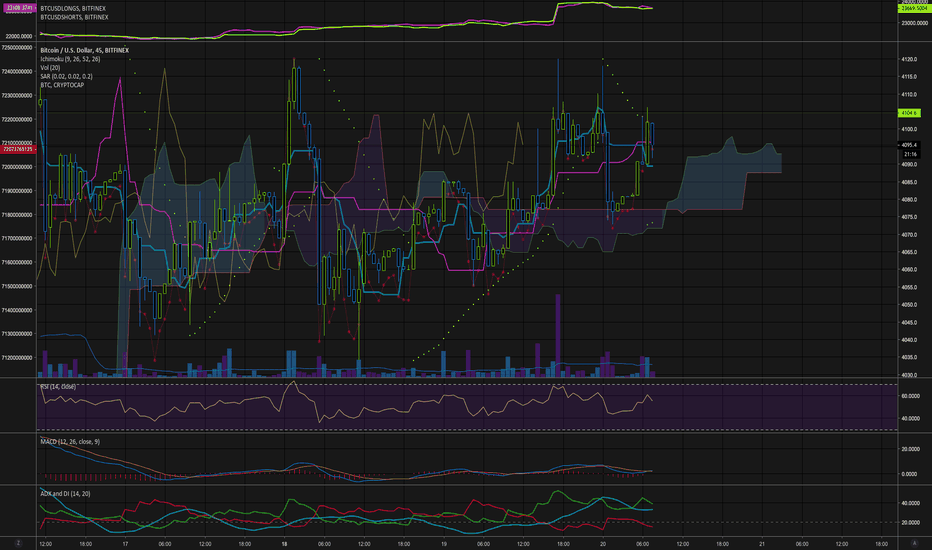Click the SAR (0.02, 0.02, 0.2) indicator label

click(66, 76)
